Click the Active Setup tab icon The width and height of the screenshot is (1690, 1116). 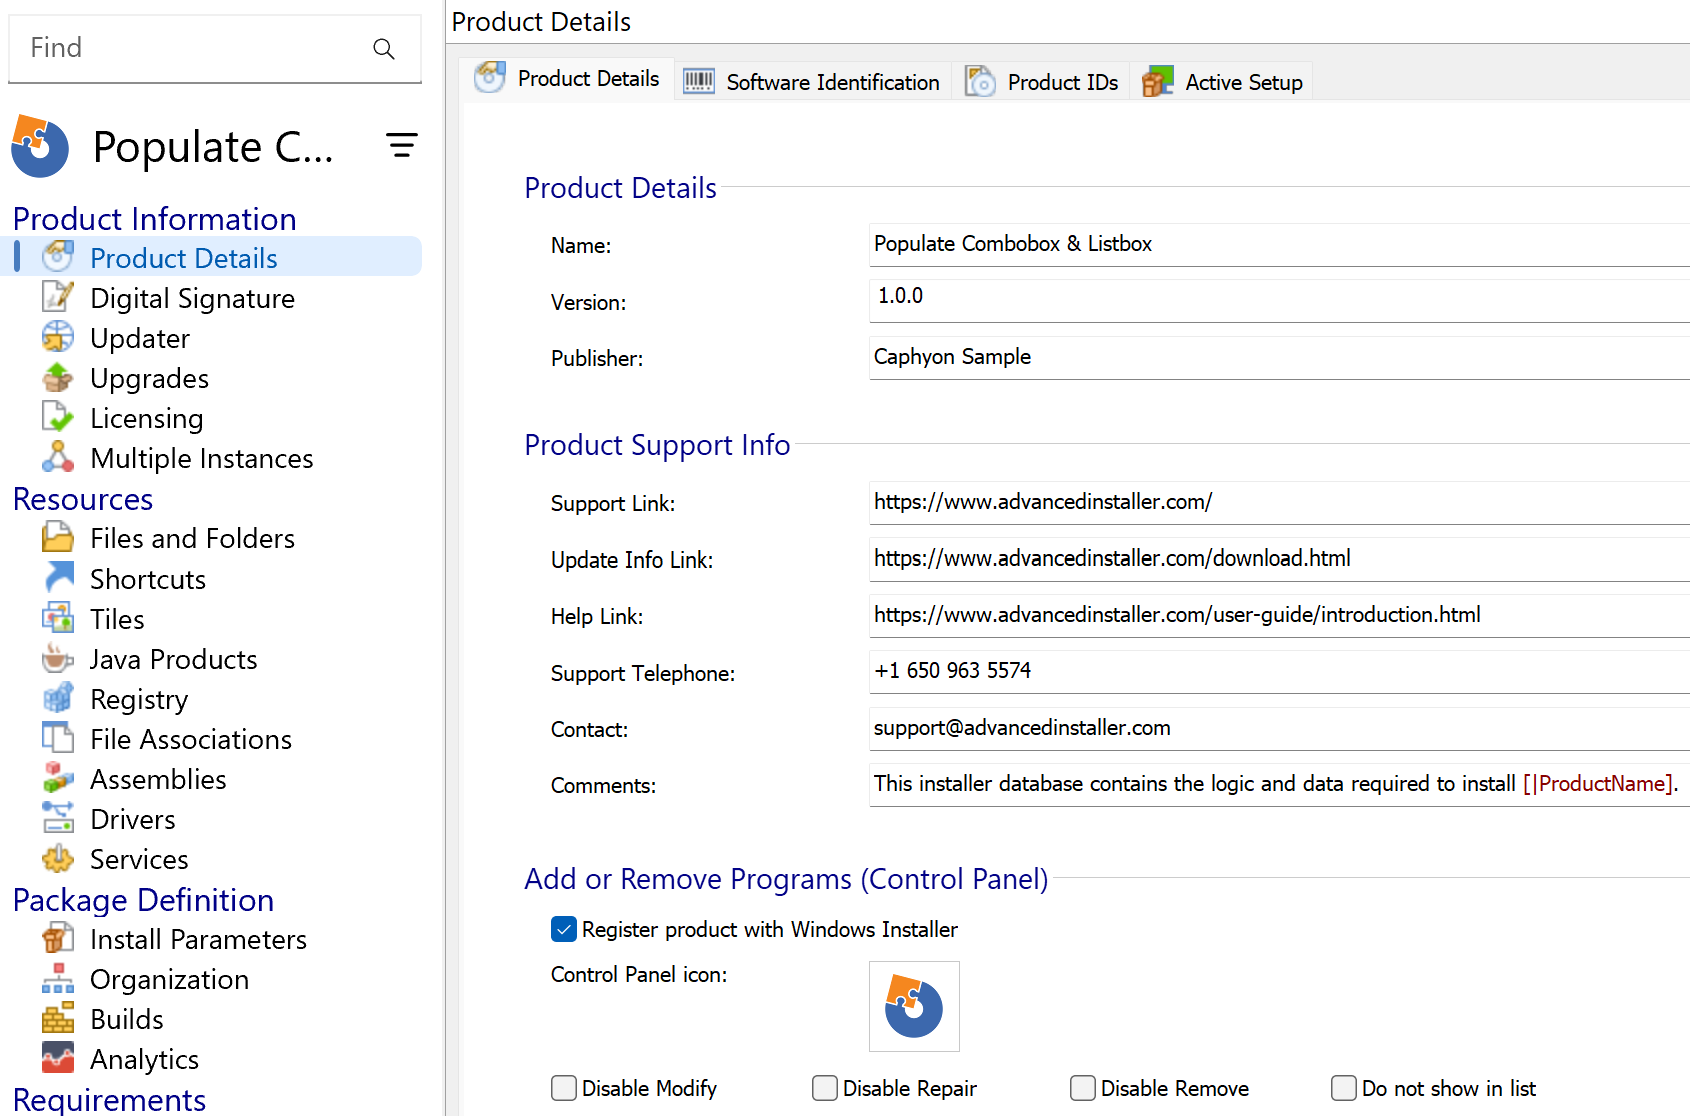coord(1158,81)
